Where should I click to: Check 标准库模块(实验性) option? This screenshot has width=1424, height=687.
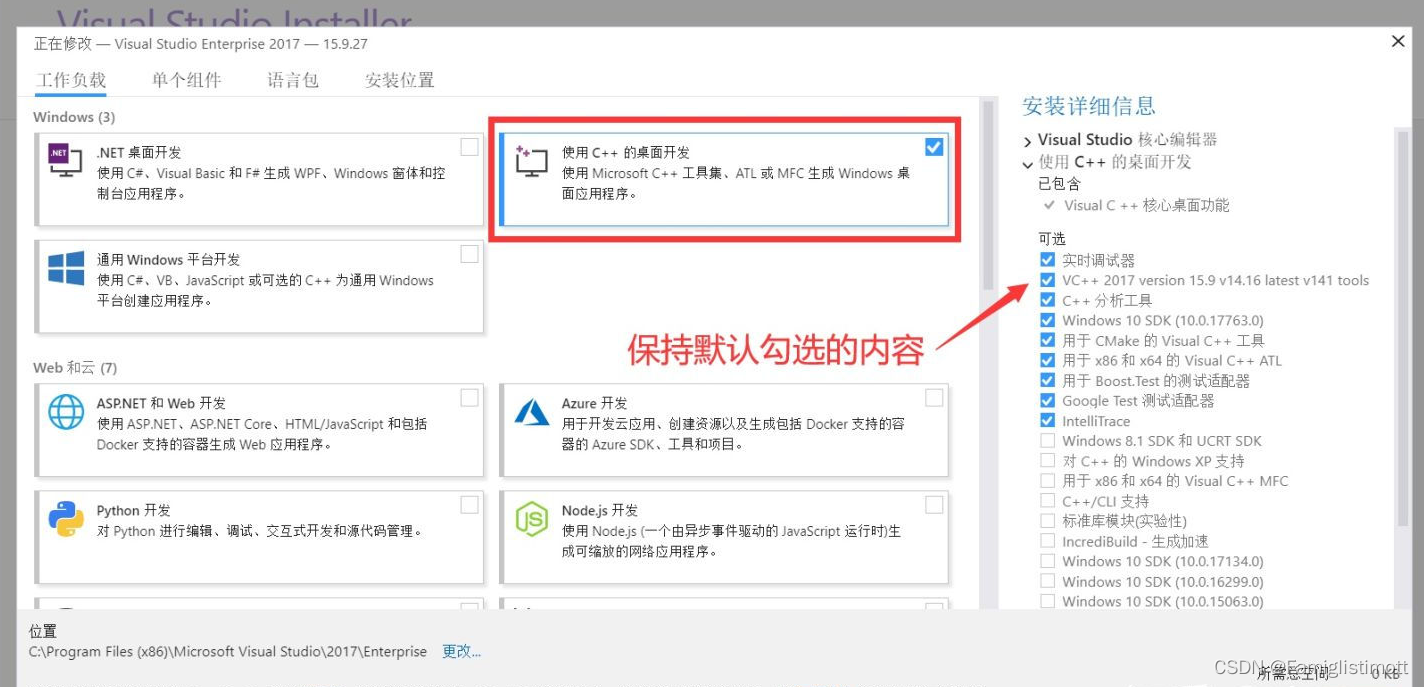click(x=1047, y=520)
